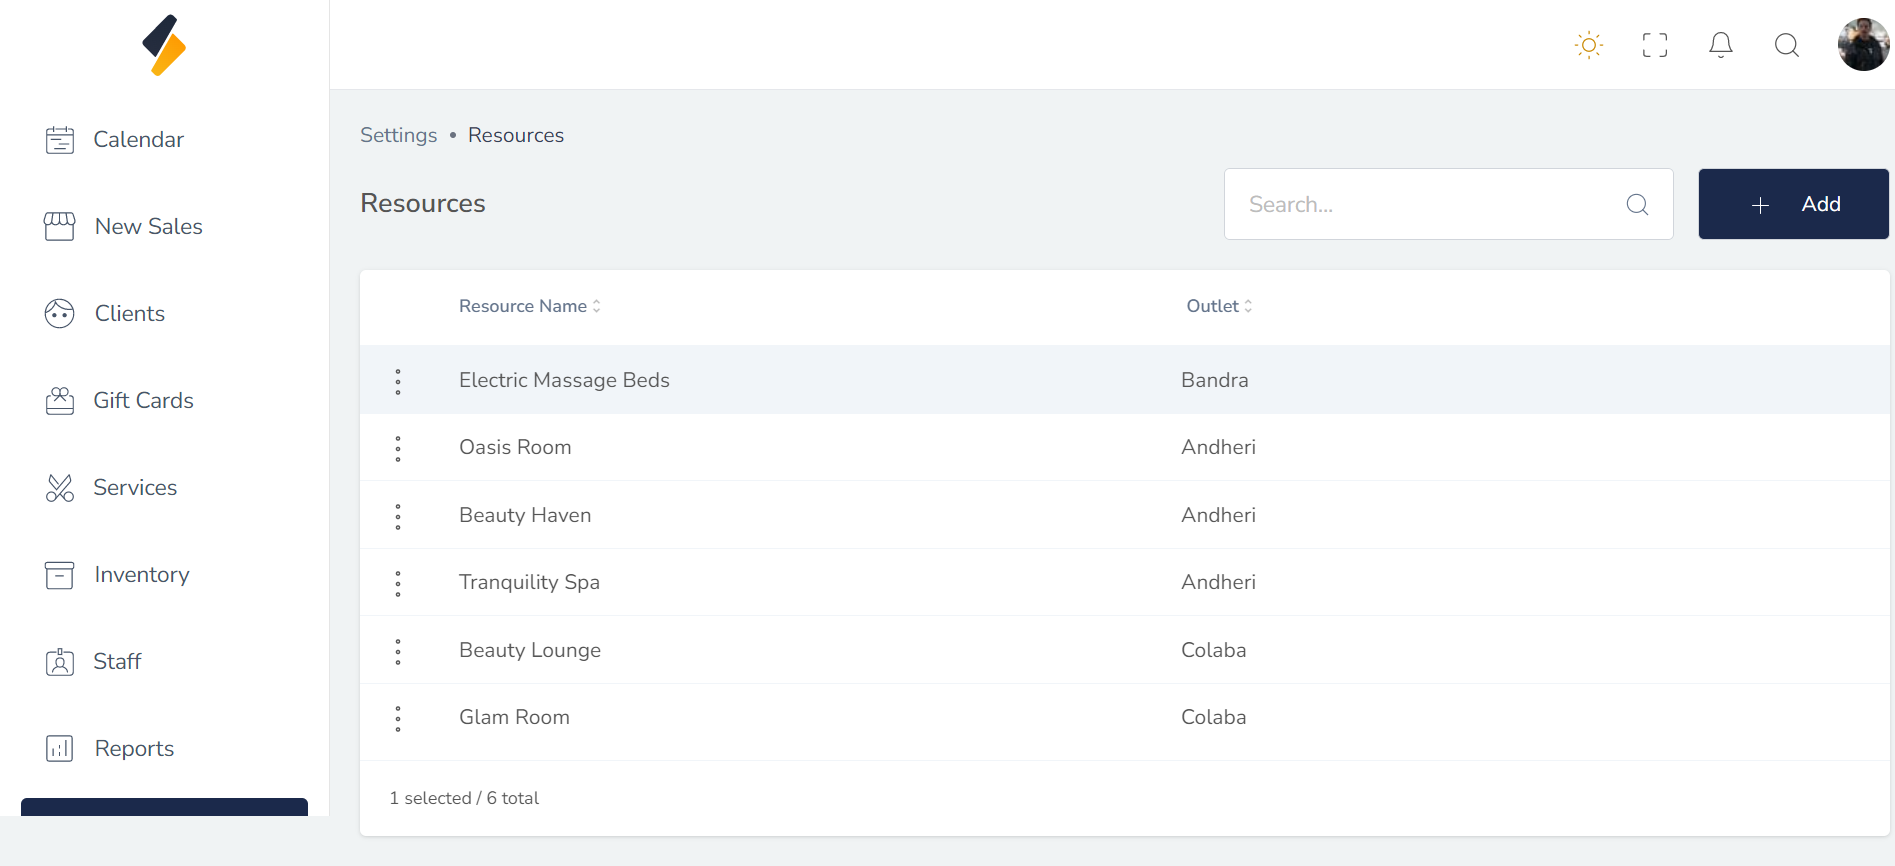Image resolution: width=1895 pixels, height=866 pixels.
Task: Enter fullscreen mode via header icon
Action: 1654,45
